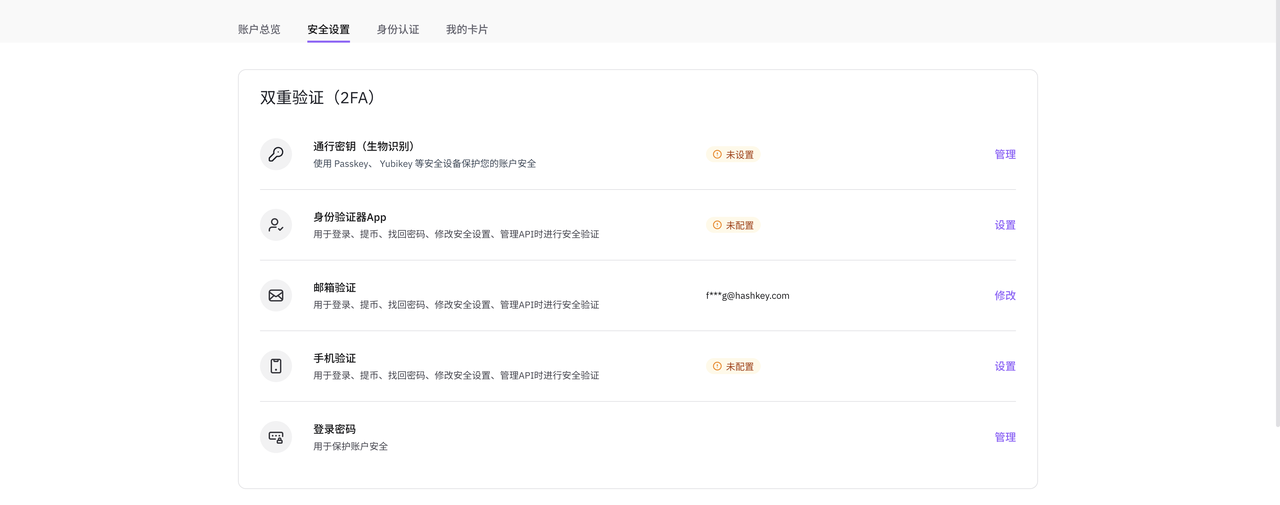The image size is (1280, 505).
Task: Click the 未配置 badge for 身份验证器App
Action: 733,225
